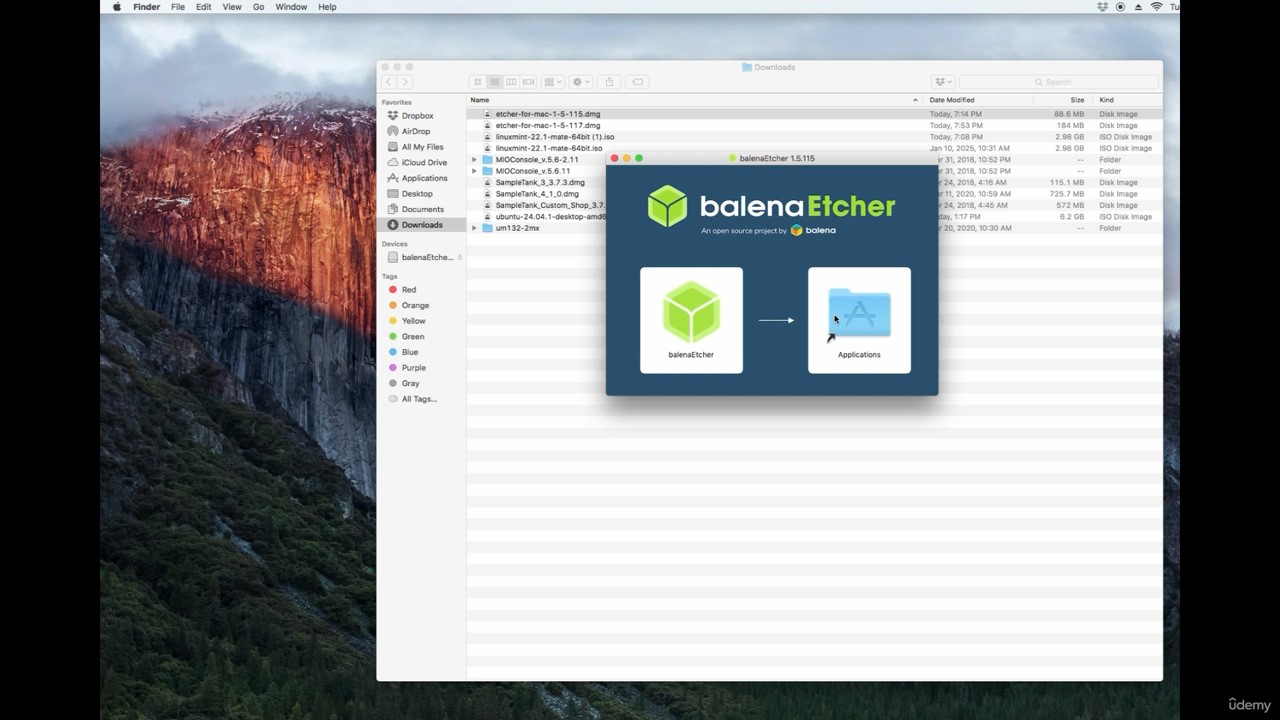Image resolution: width=1280 pixels, height=720 pixels.
Task: Open the View menu
Action: [x=232, y=7]
